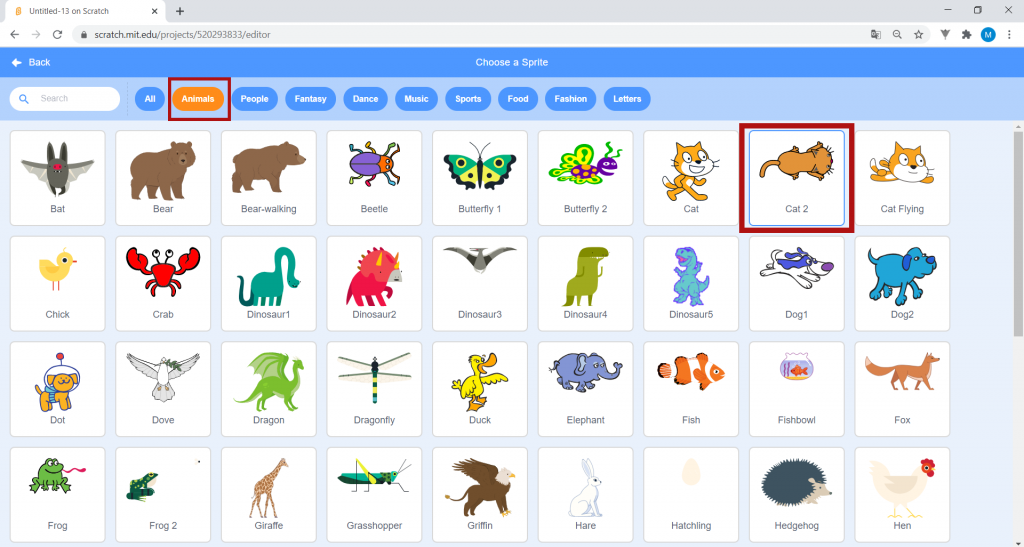
Task: Close the Untitled-13 on Scratch tab
Action: (155, 11)
